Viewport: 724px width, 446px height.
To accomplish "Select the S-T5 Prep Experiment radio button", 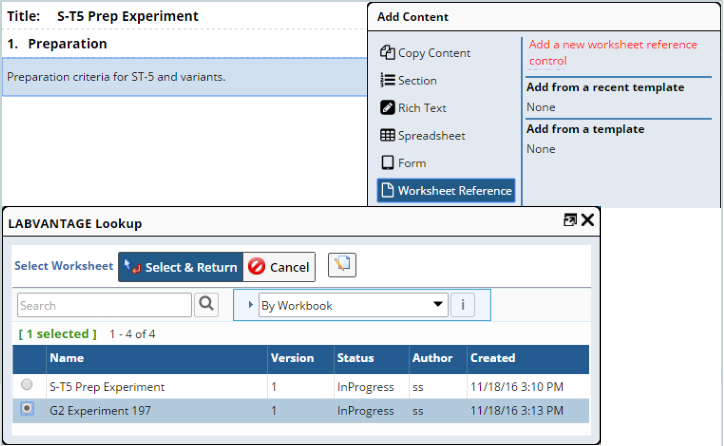I will click(27, 384).
